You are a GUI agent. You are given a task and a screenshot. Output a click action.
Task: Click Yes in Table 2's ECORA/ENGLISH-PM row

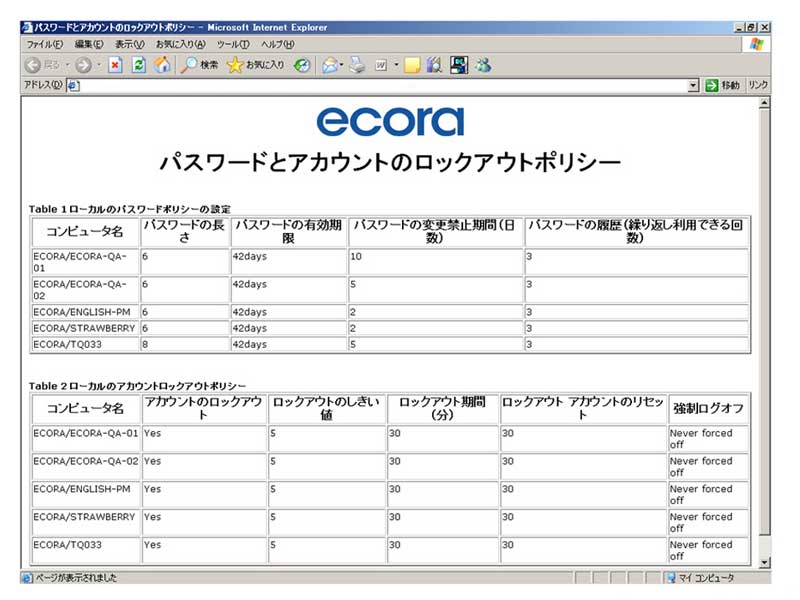(152, 489)
